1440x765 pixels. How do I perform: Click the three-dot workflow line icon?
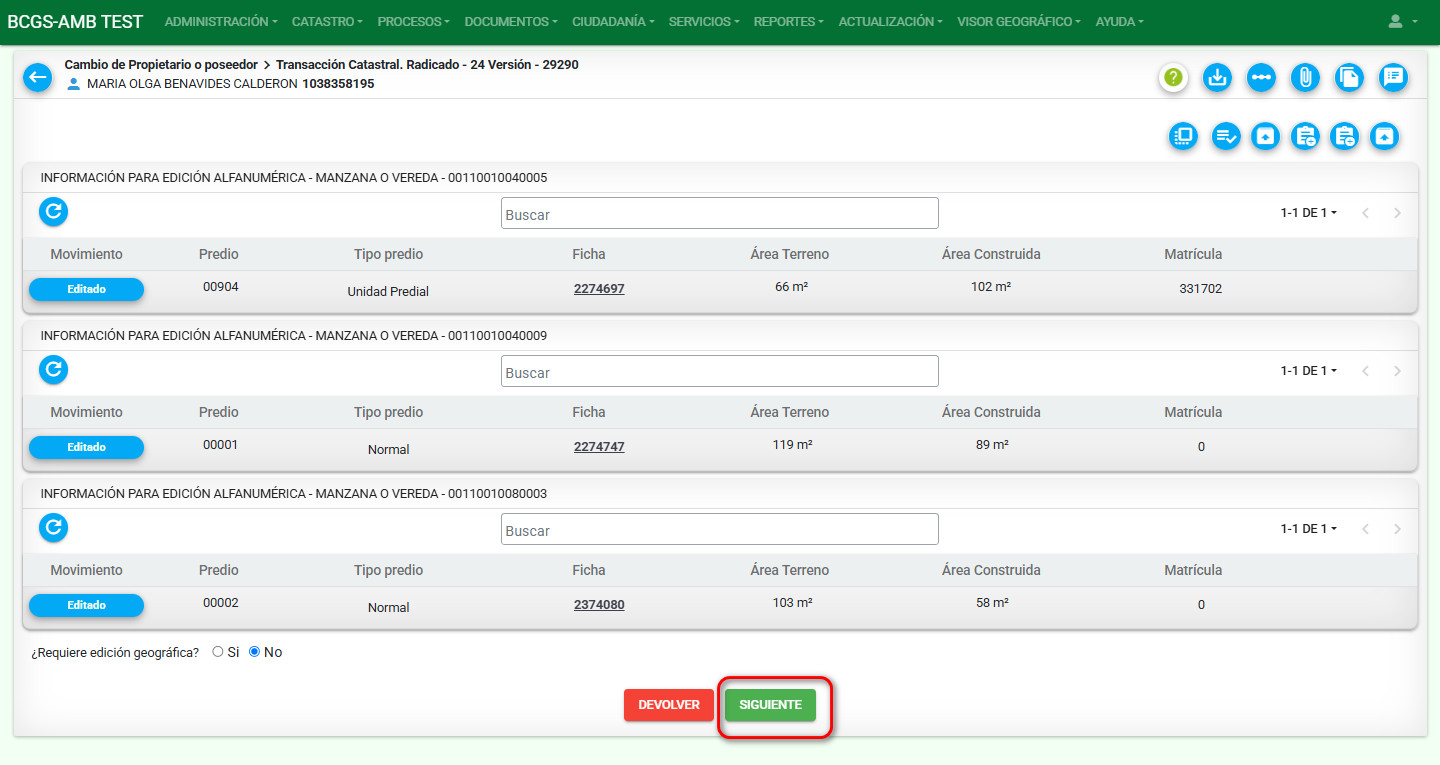(1261, 77)
